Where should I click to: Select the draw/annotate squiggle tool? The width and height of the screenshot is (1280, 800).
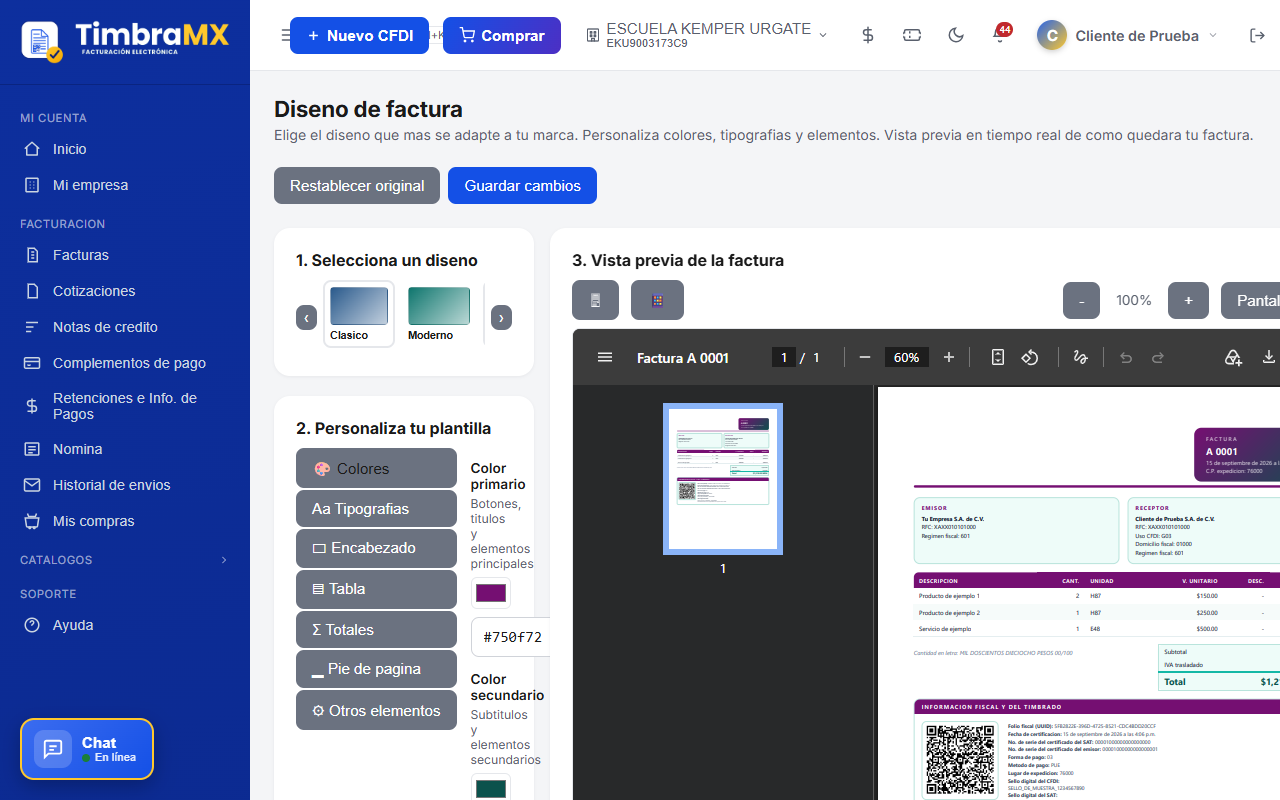(x=1080, y=357)
